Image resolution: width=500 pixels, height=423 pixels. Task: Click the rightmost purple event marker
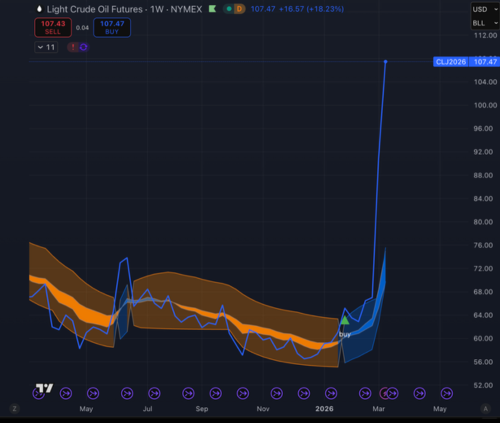coord(447,394)
